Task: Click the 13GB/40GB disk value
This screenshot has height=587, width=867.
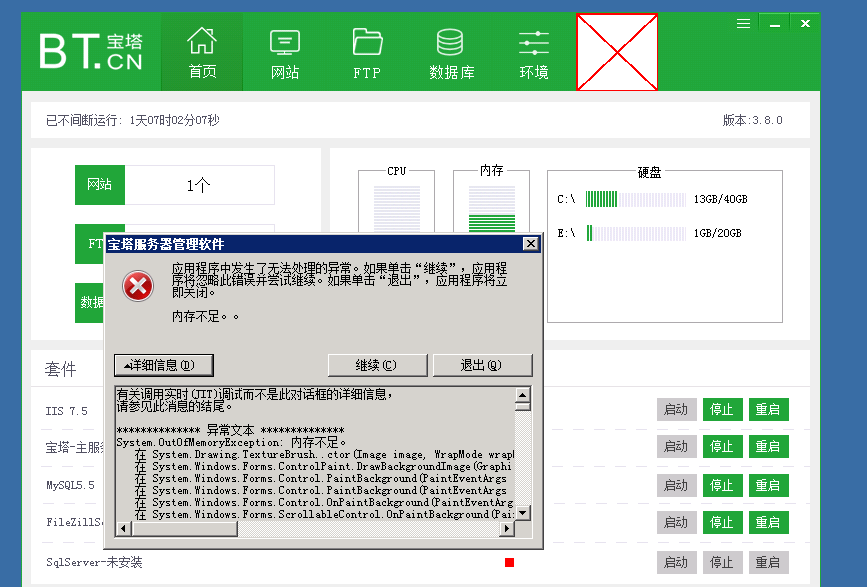Action: [720, 199]
